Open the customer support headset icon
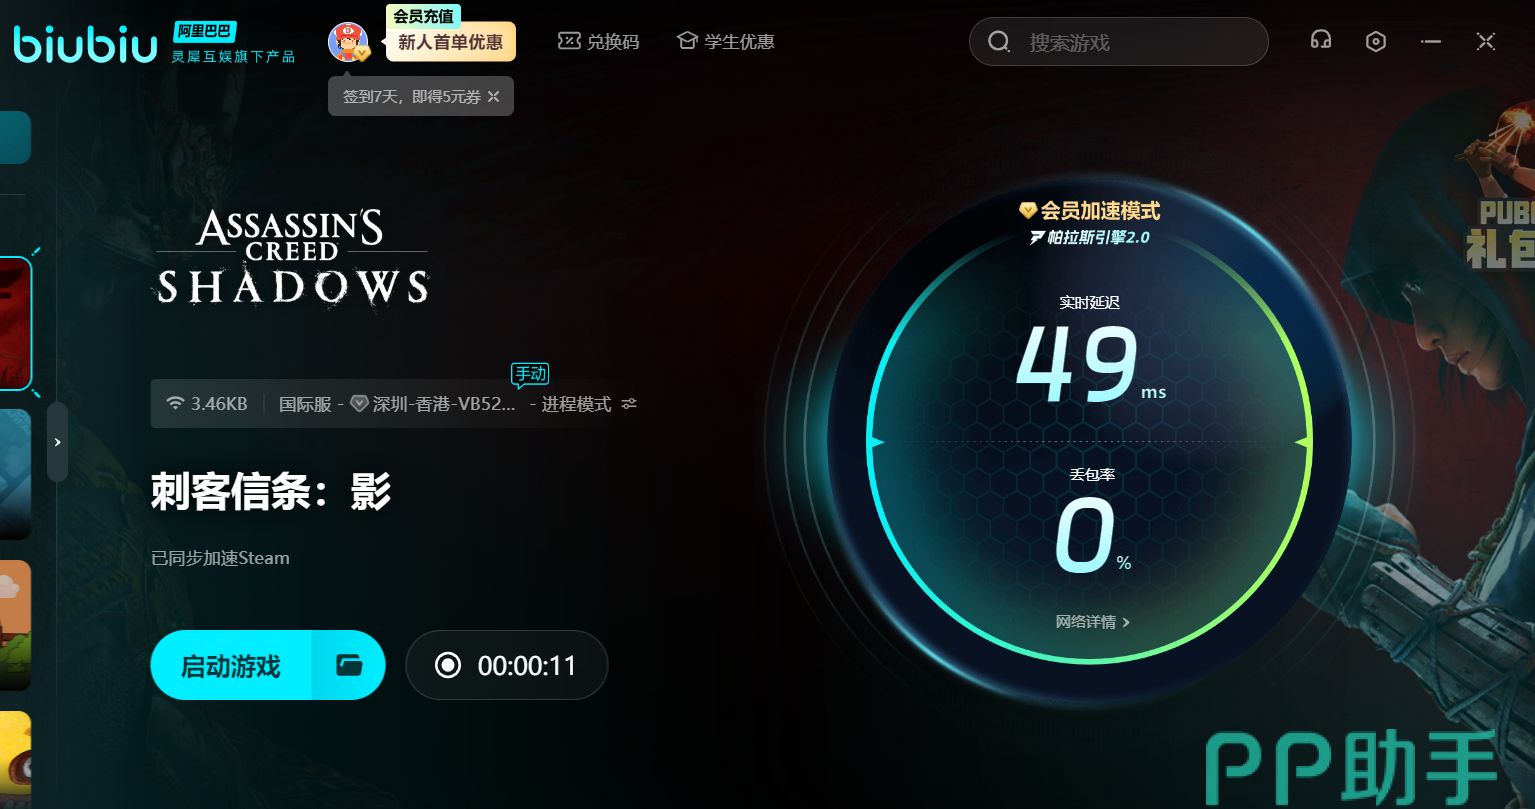The width and height of the screenshot is (1535, 809). coord(1320,40)
